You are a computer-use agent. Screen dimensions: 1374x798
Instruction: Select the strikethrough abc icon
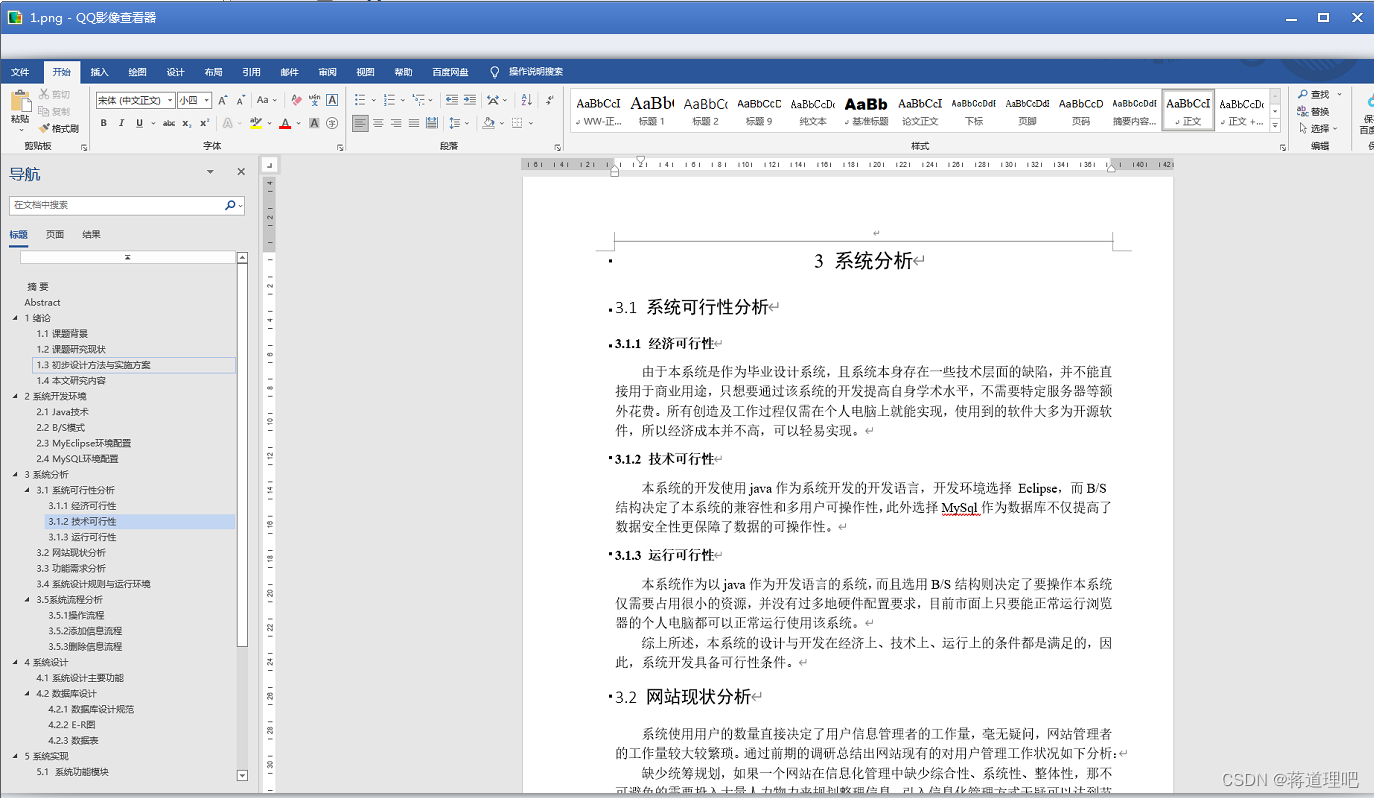[169, 122]
